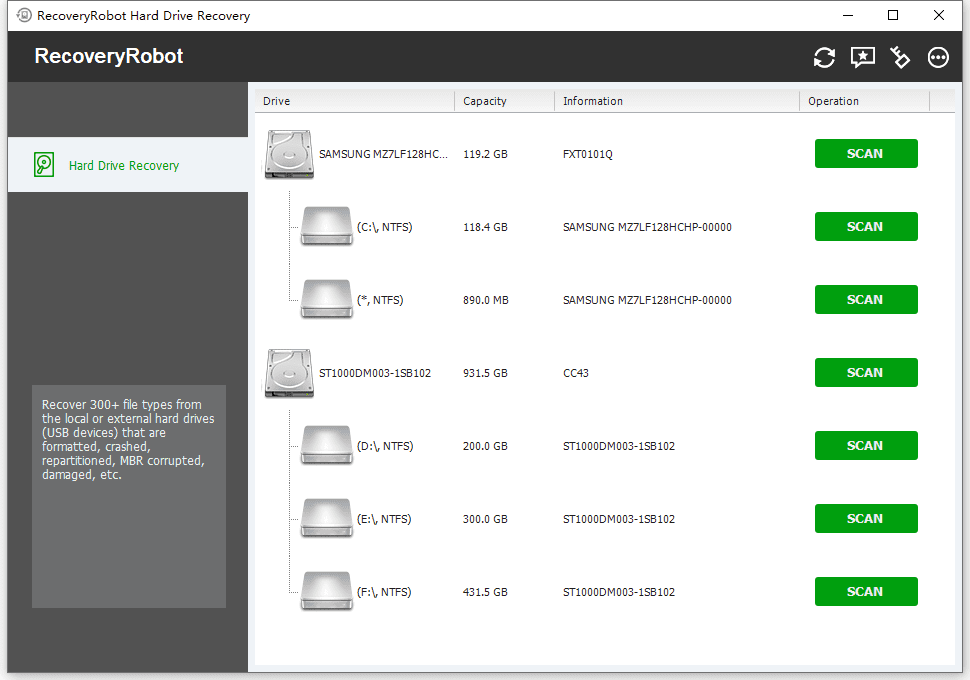Click the Information column header
The height and width of the screenshot is (680, 970).
point(593,101)
